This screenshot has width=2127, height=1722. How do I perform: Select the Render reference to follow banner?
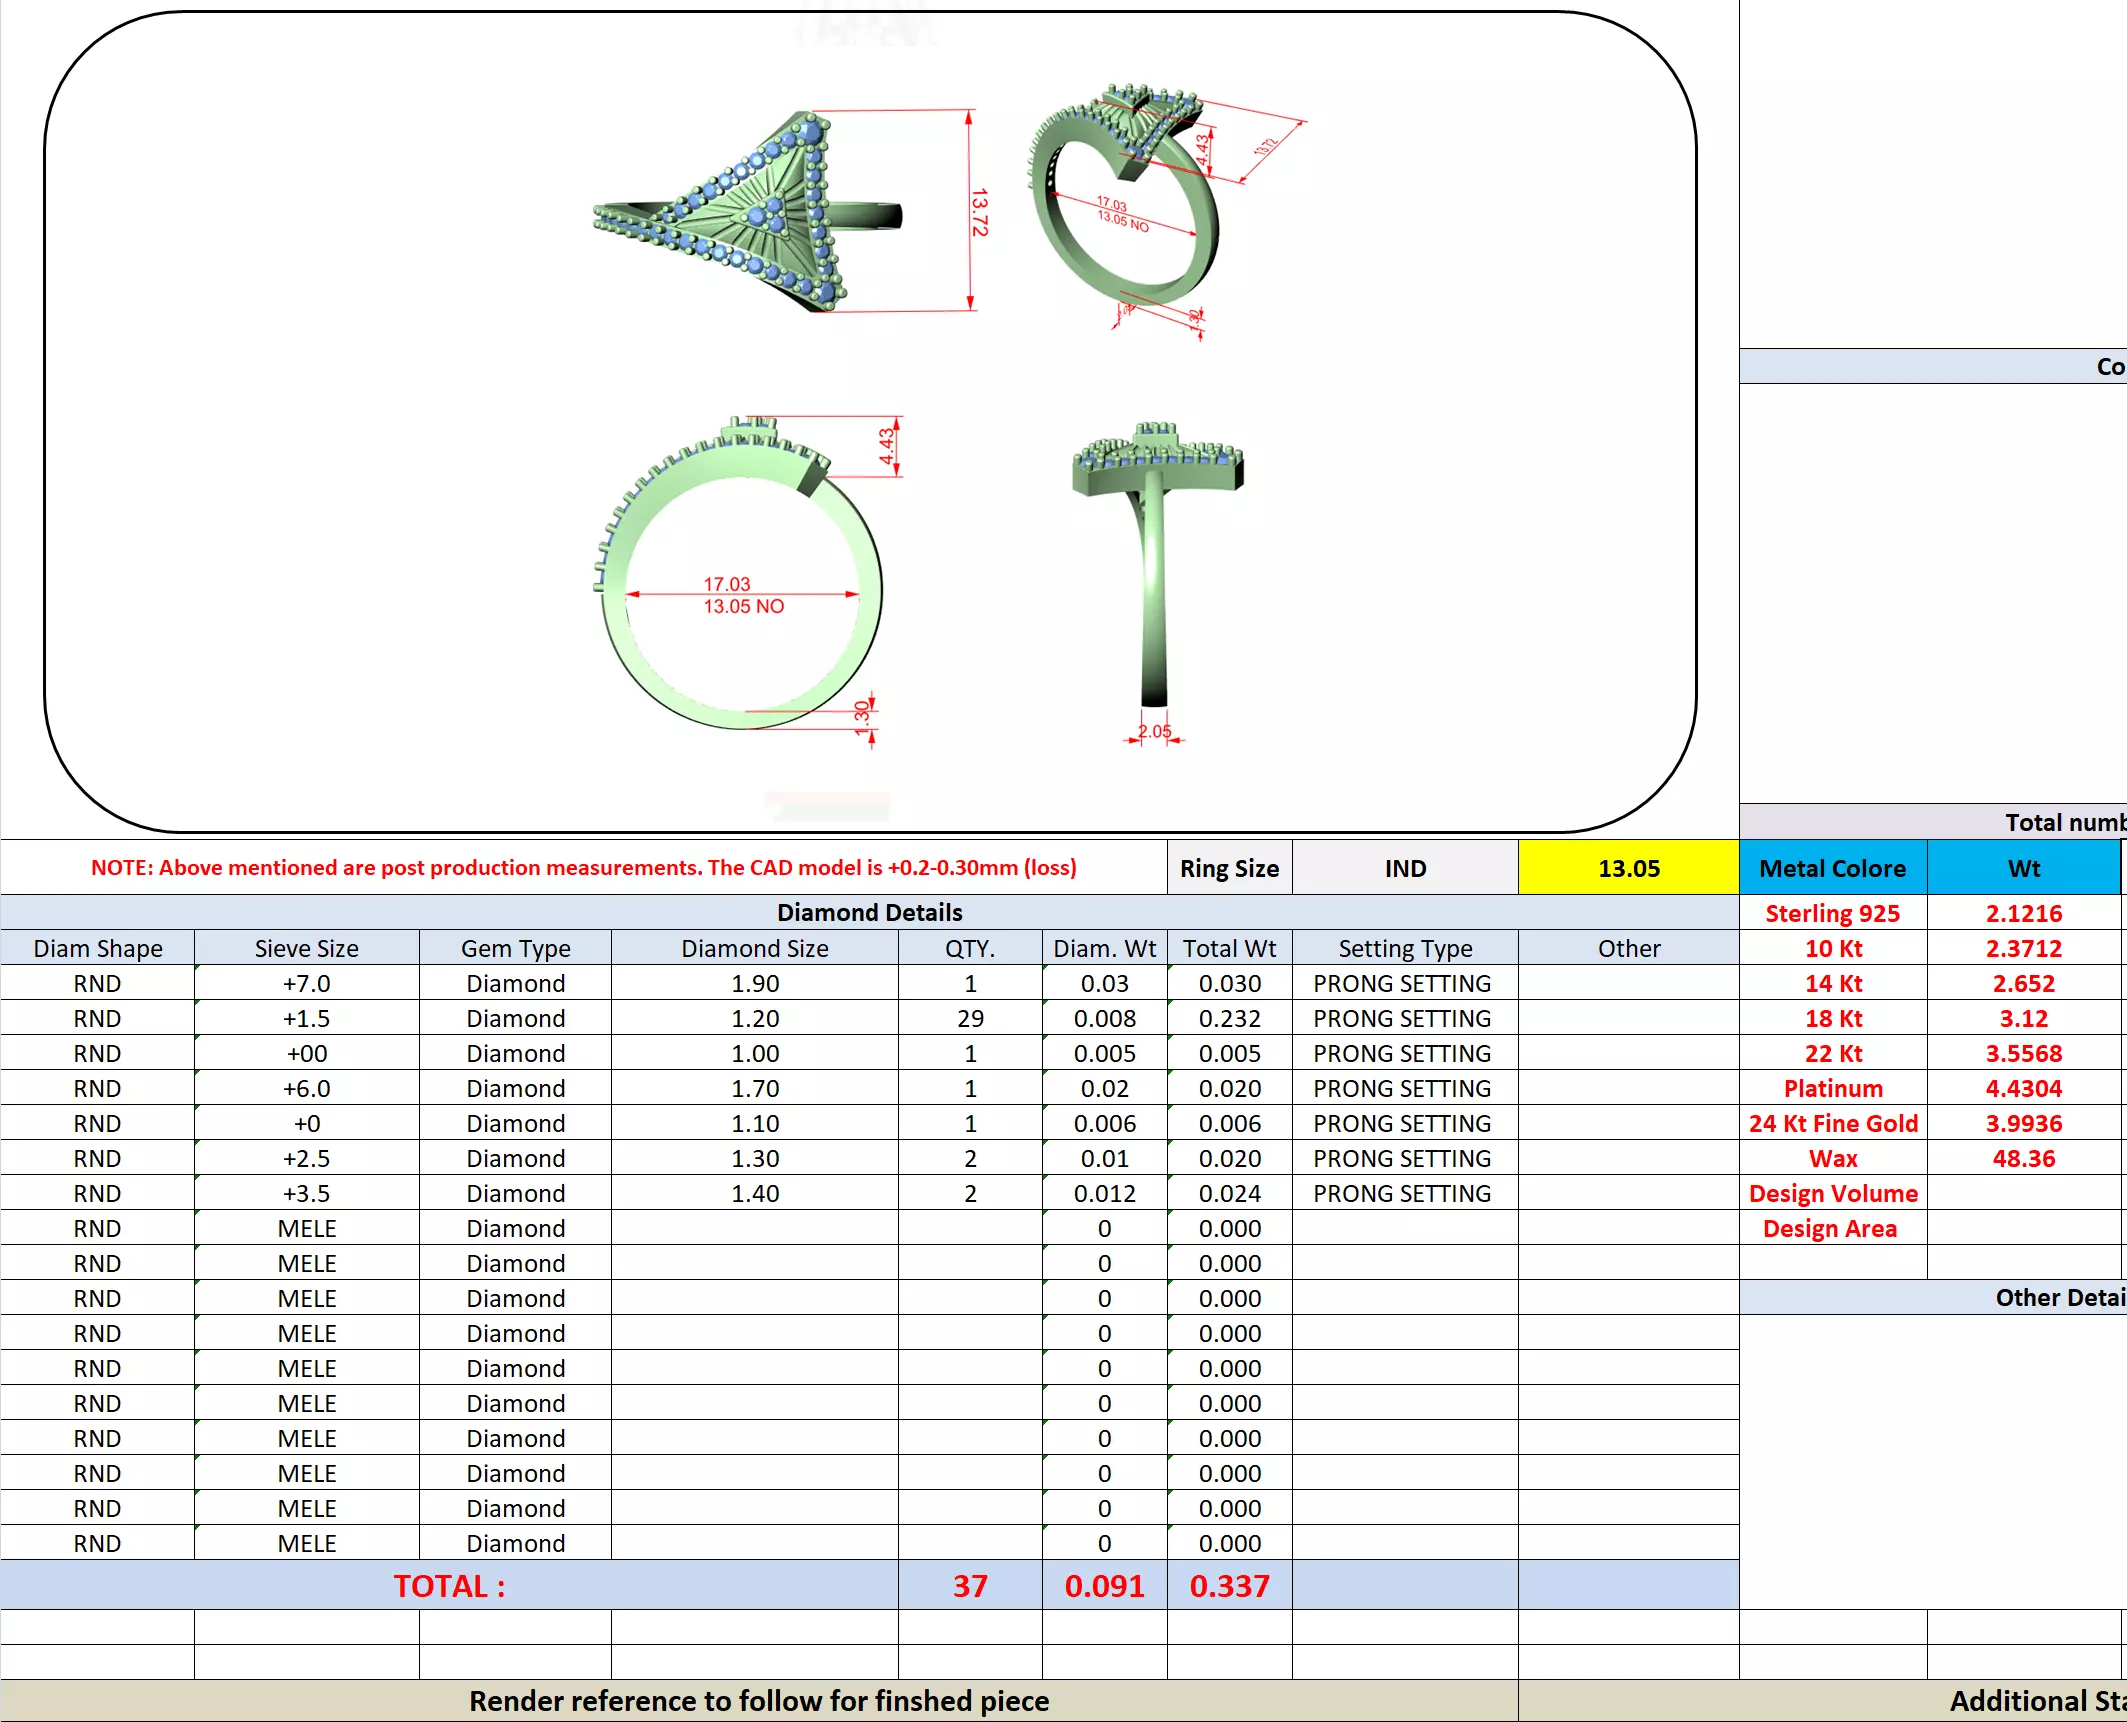[x=758, y=1701]
